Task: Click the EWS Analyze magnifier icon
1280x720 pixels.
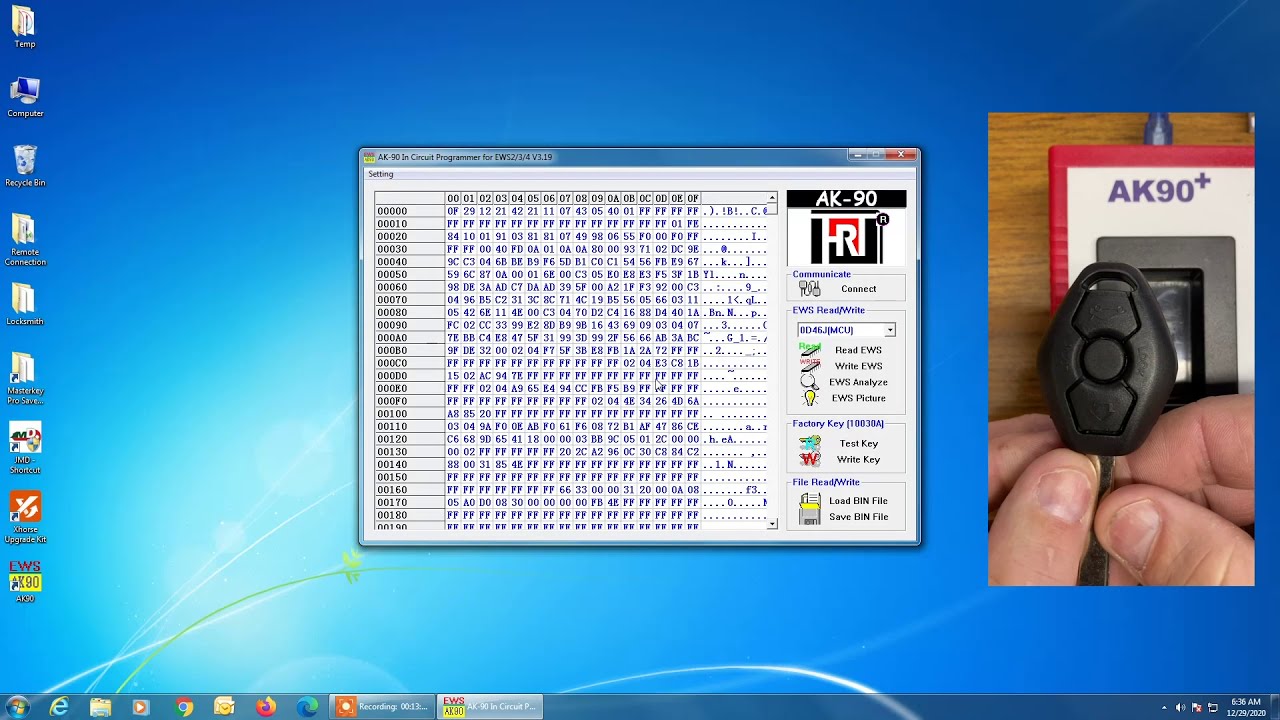Action: pyautogui.click(x=810, y=382)
